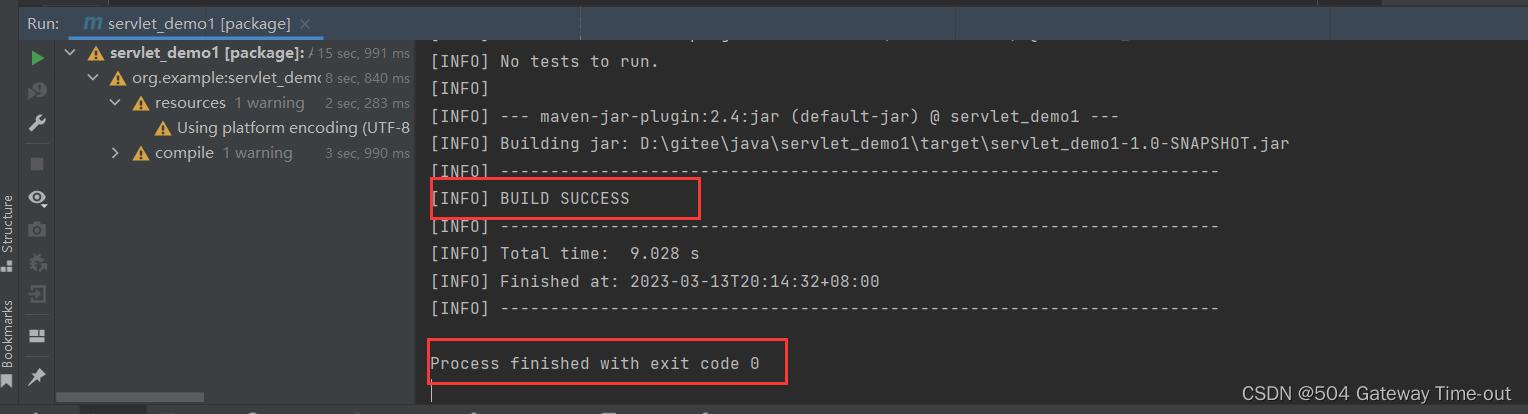Image resolution: width=1528 pixels, height=414 pixels.
Task: Toggle the eye Show options icon
Action: (37, 197)
